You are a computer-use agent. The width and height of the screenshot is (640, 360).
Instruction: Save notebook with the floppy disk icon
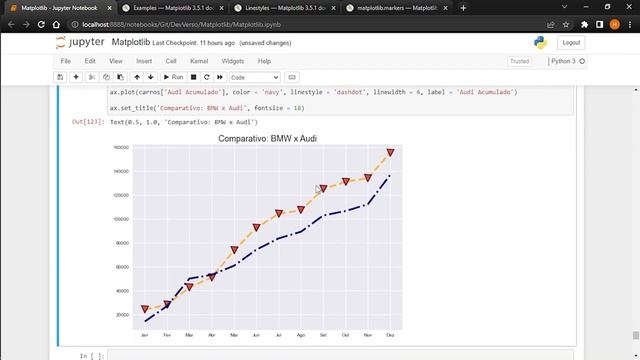click(60, 77)
